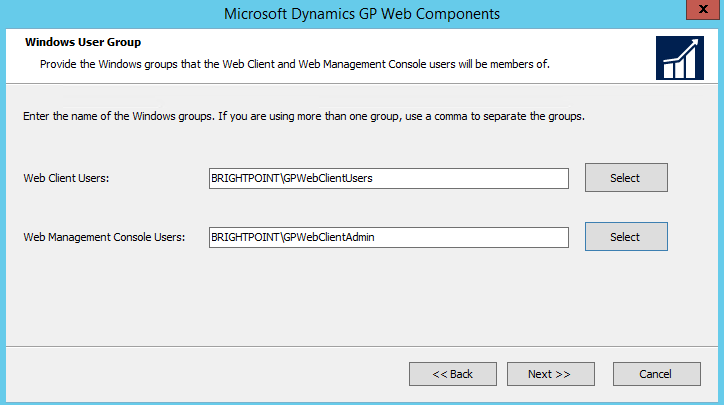
Task: Click the 'Provide the Windows groups' description text
Action: pyautogui.click(x=294, y=64)
